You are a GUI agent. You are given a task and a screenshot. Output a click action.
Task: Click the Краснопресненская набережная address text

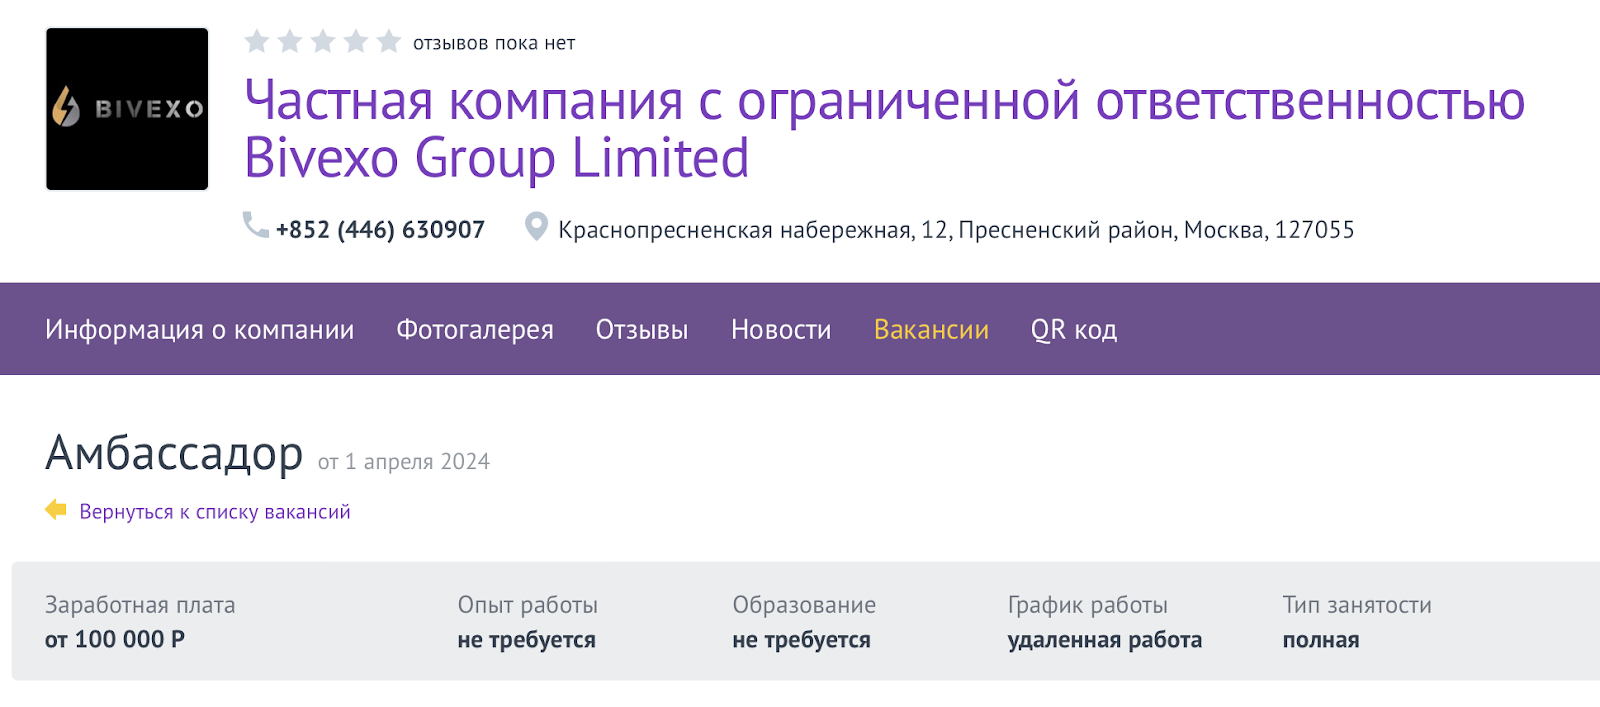pyautogui.click(x=956, y=230)
